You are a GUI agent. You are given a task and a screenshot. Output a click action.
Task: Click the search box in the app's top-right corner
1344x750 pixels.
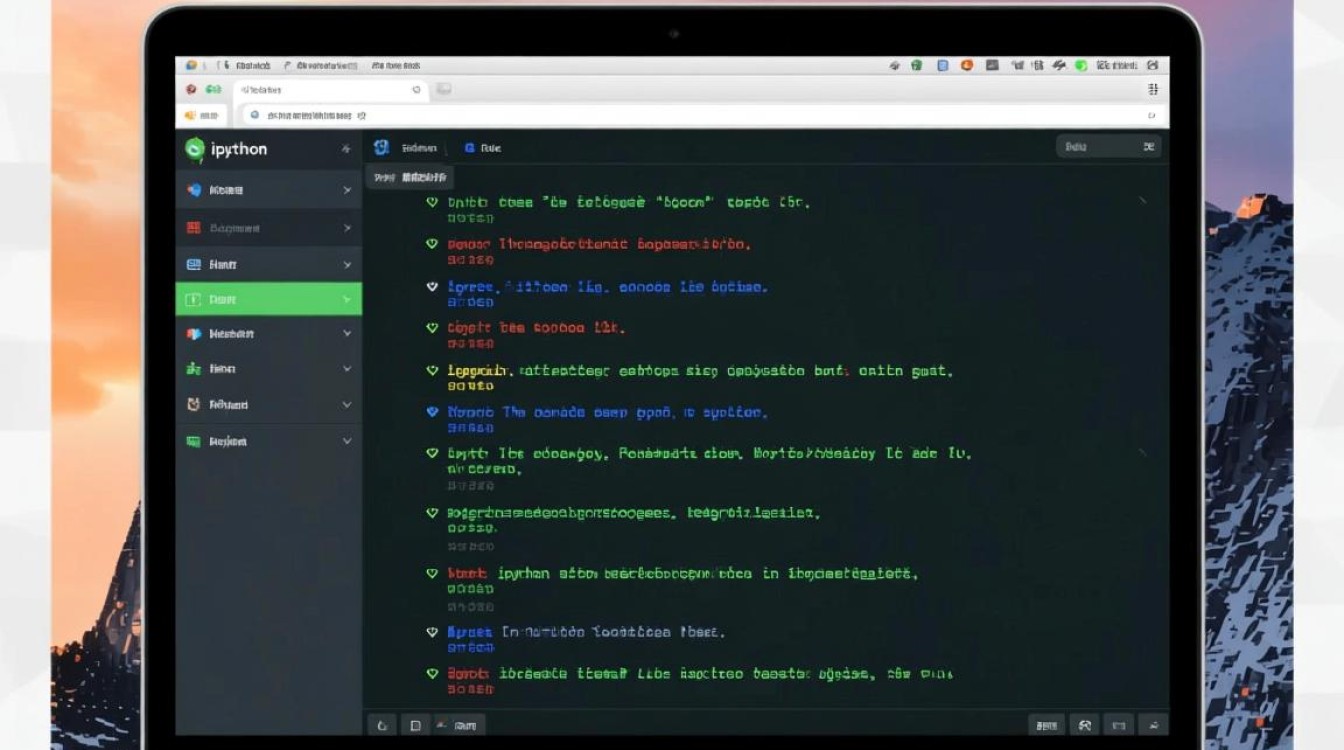(1108, 147)
